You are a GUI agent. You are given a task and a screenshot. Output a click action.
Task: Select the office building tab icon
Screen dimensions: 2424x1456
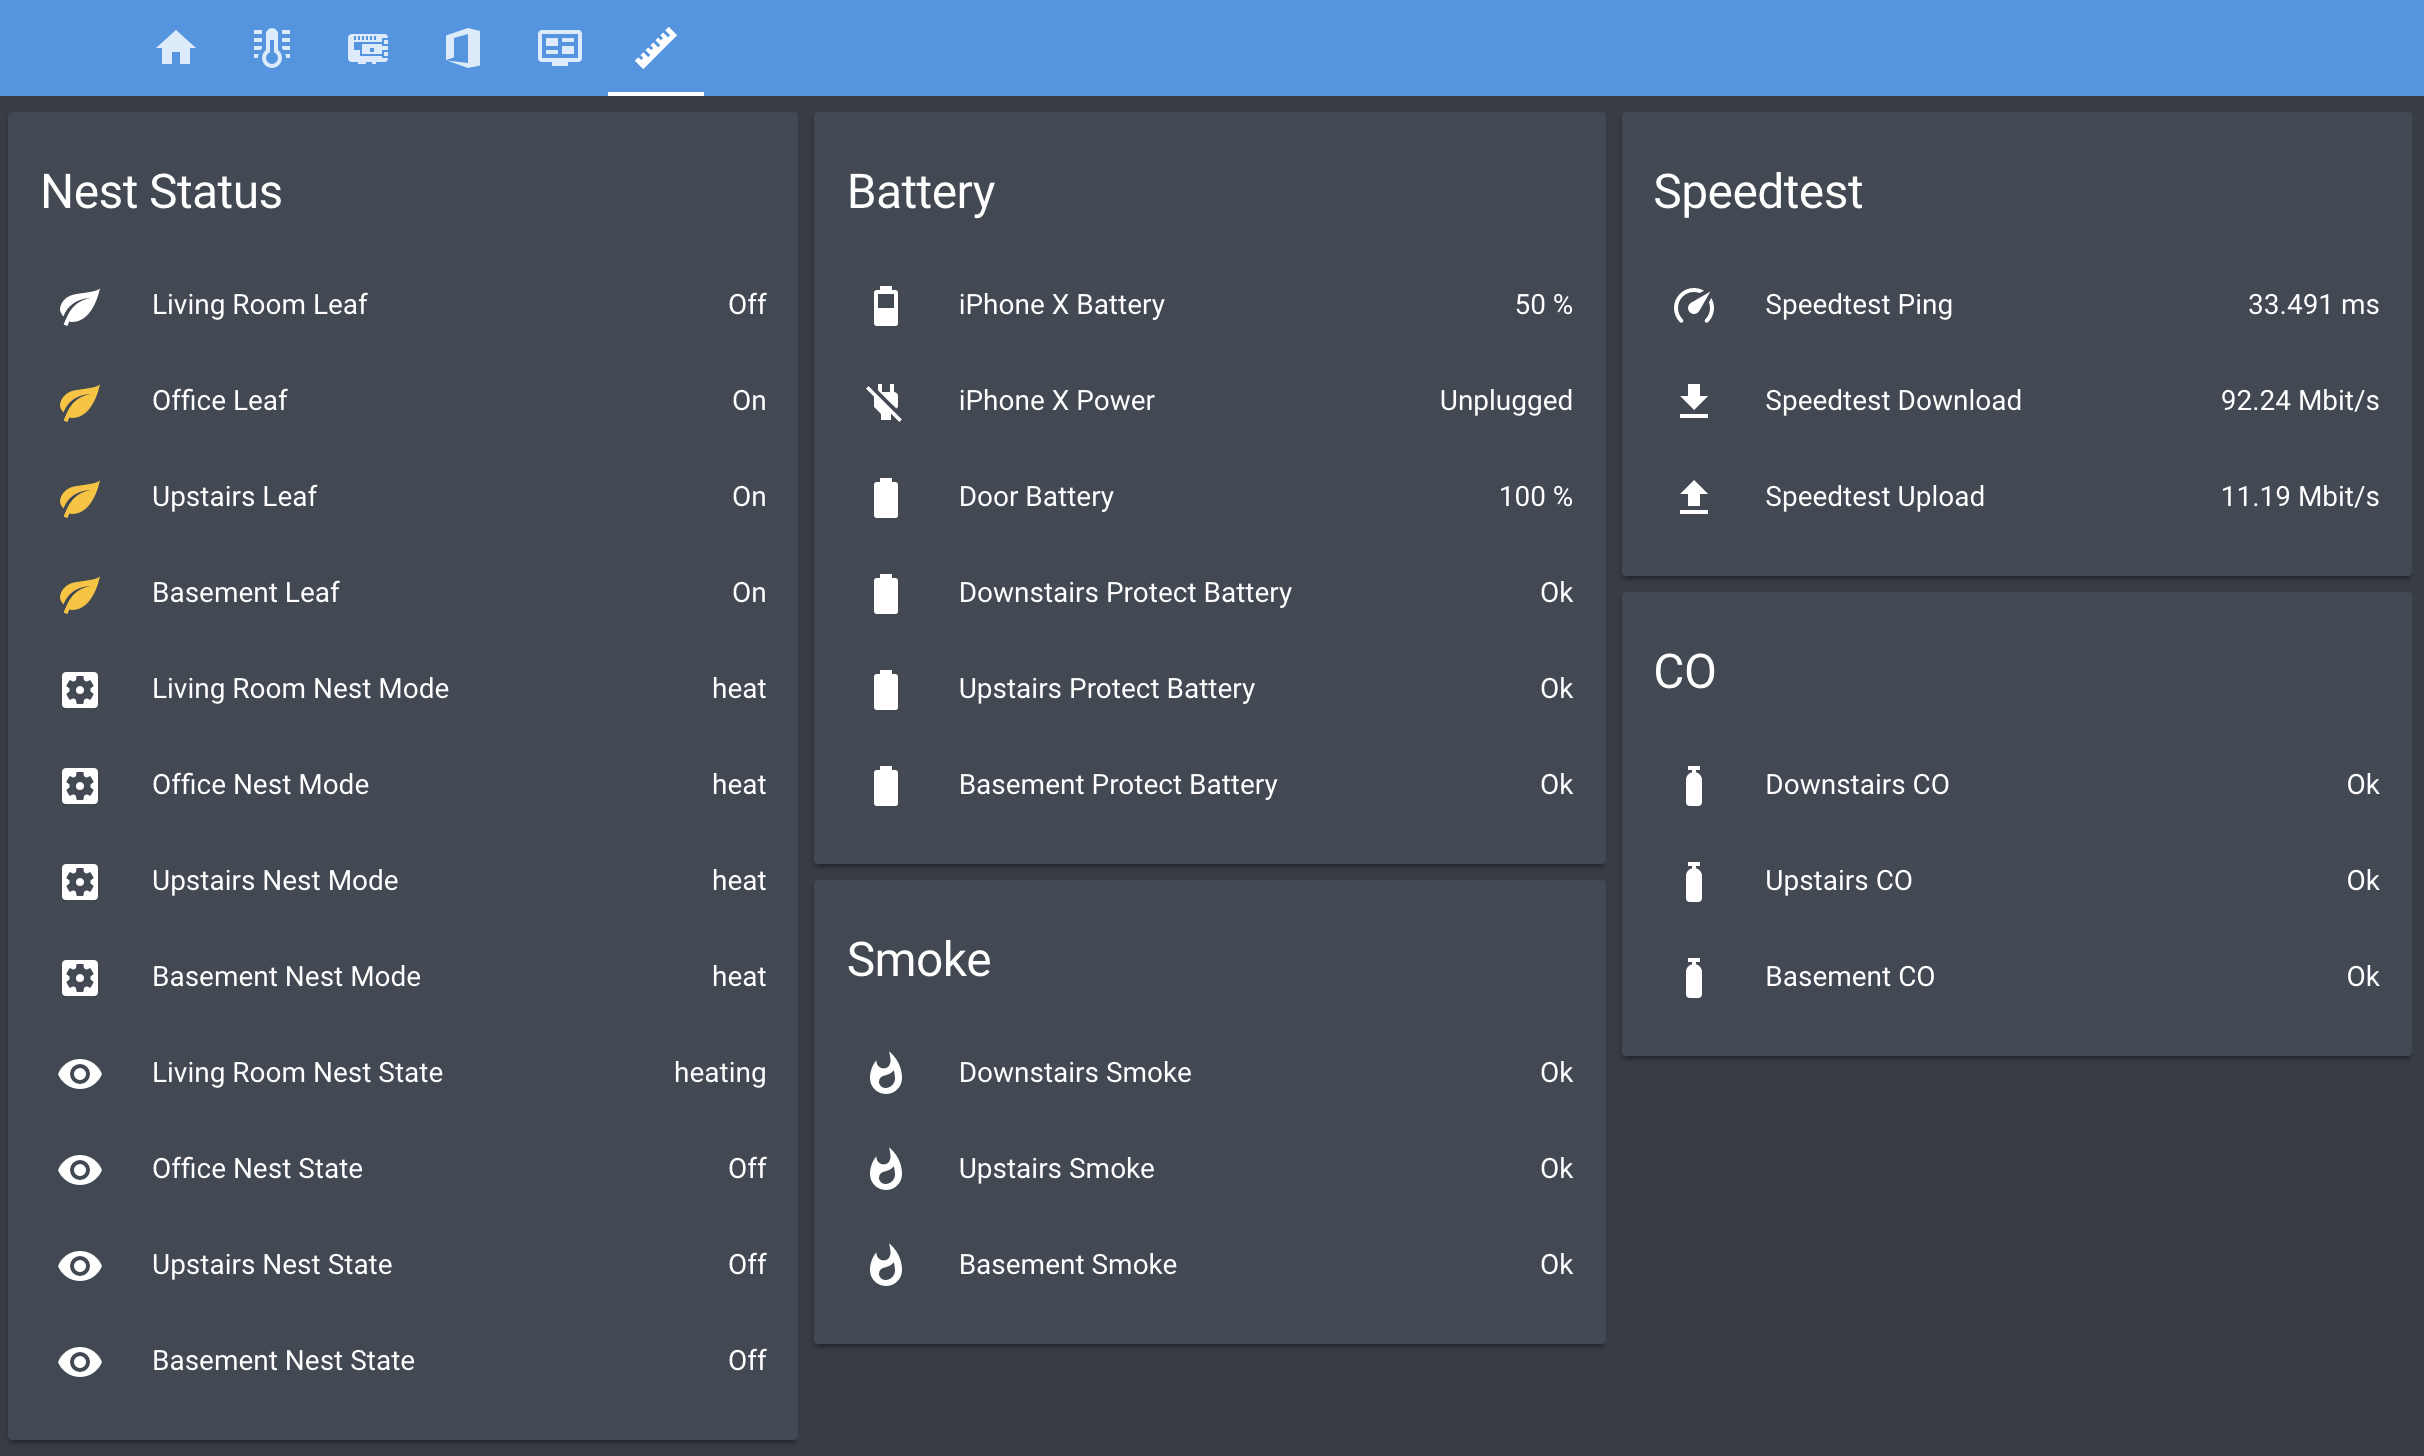point(463,47)
